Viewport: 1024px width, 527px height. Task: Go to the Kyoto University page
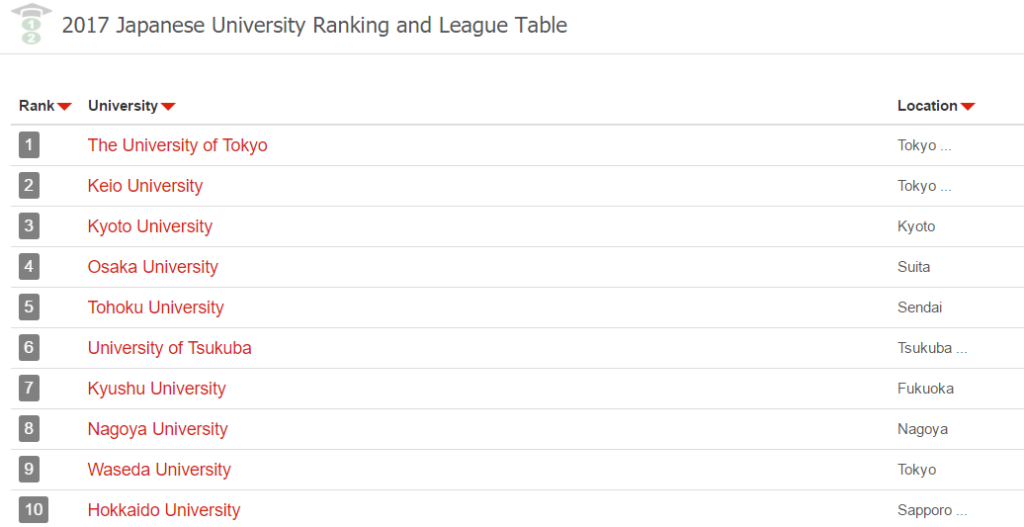150,226
